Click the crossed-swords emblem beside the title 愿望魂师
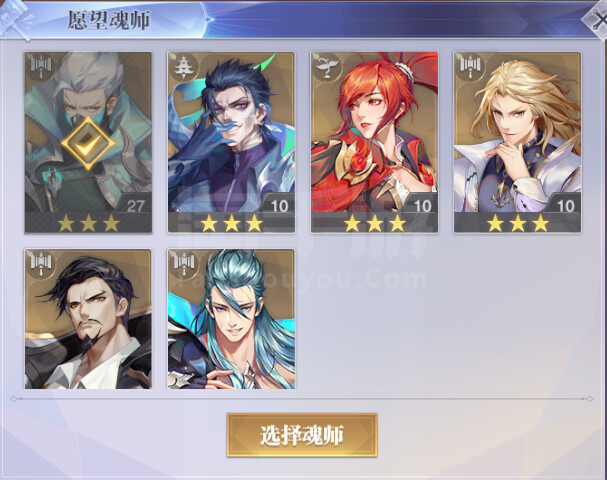Screen dimensions: 607x480 (17, 19)
